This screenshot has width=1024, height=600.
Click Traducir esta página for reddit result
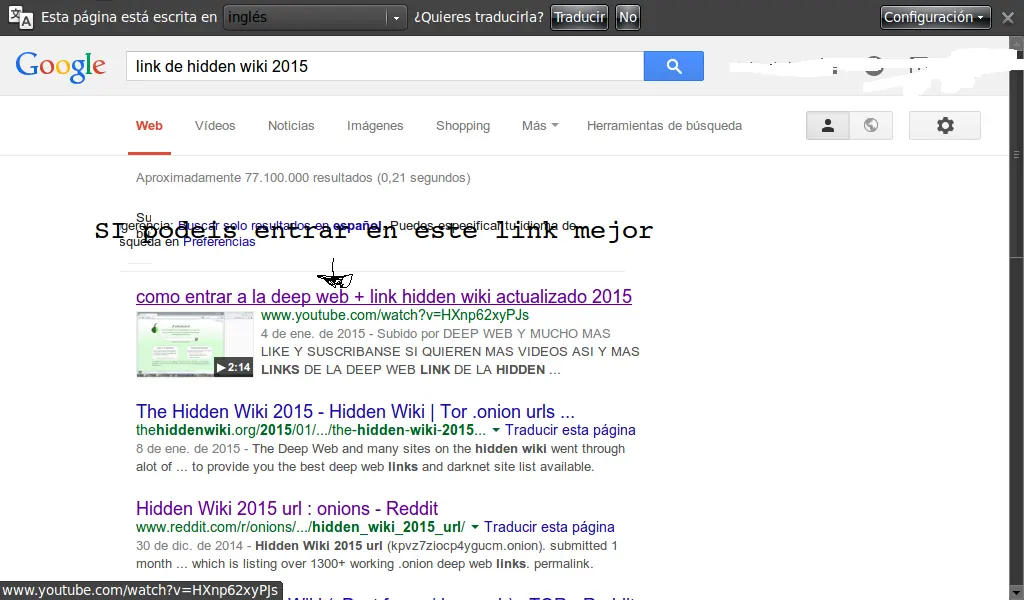click(549, 527)
